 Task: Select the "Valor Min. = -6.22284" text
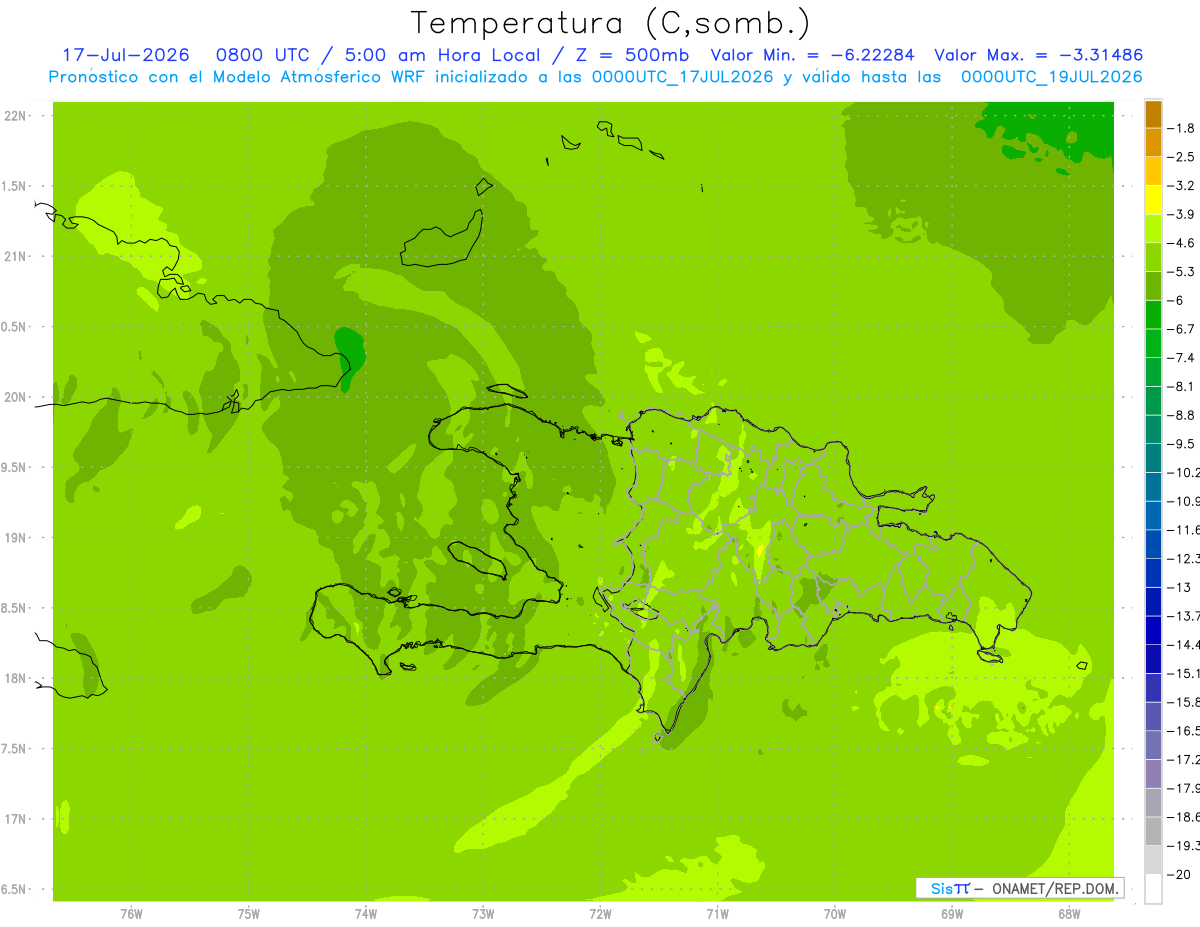(814, 55)
